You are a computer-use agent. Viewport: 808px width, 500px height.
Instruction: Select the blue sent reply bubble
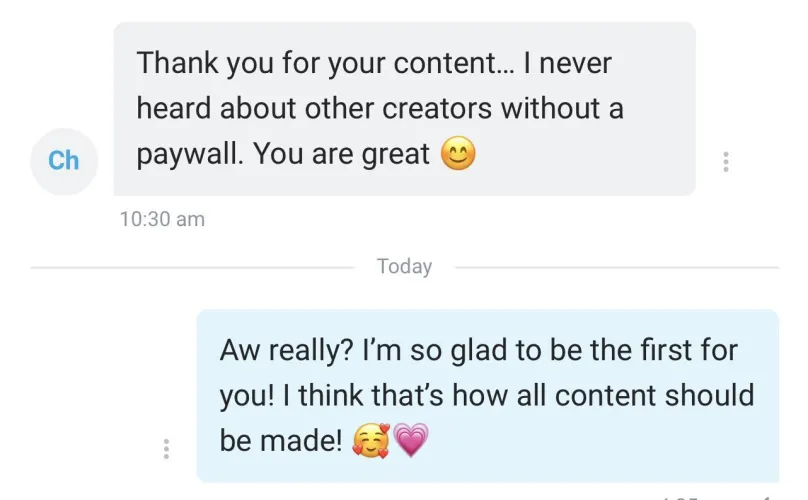487,395
